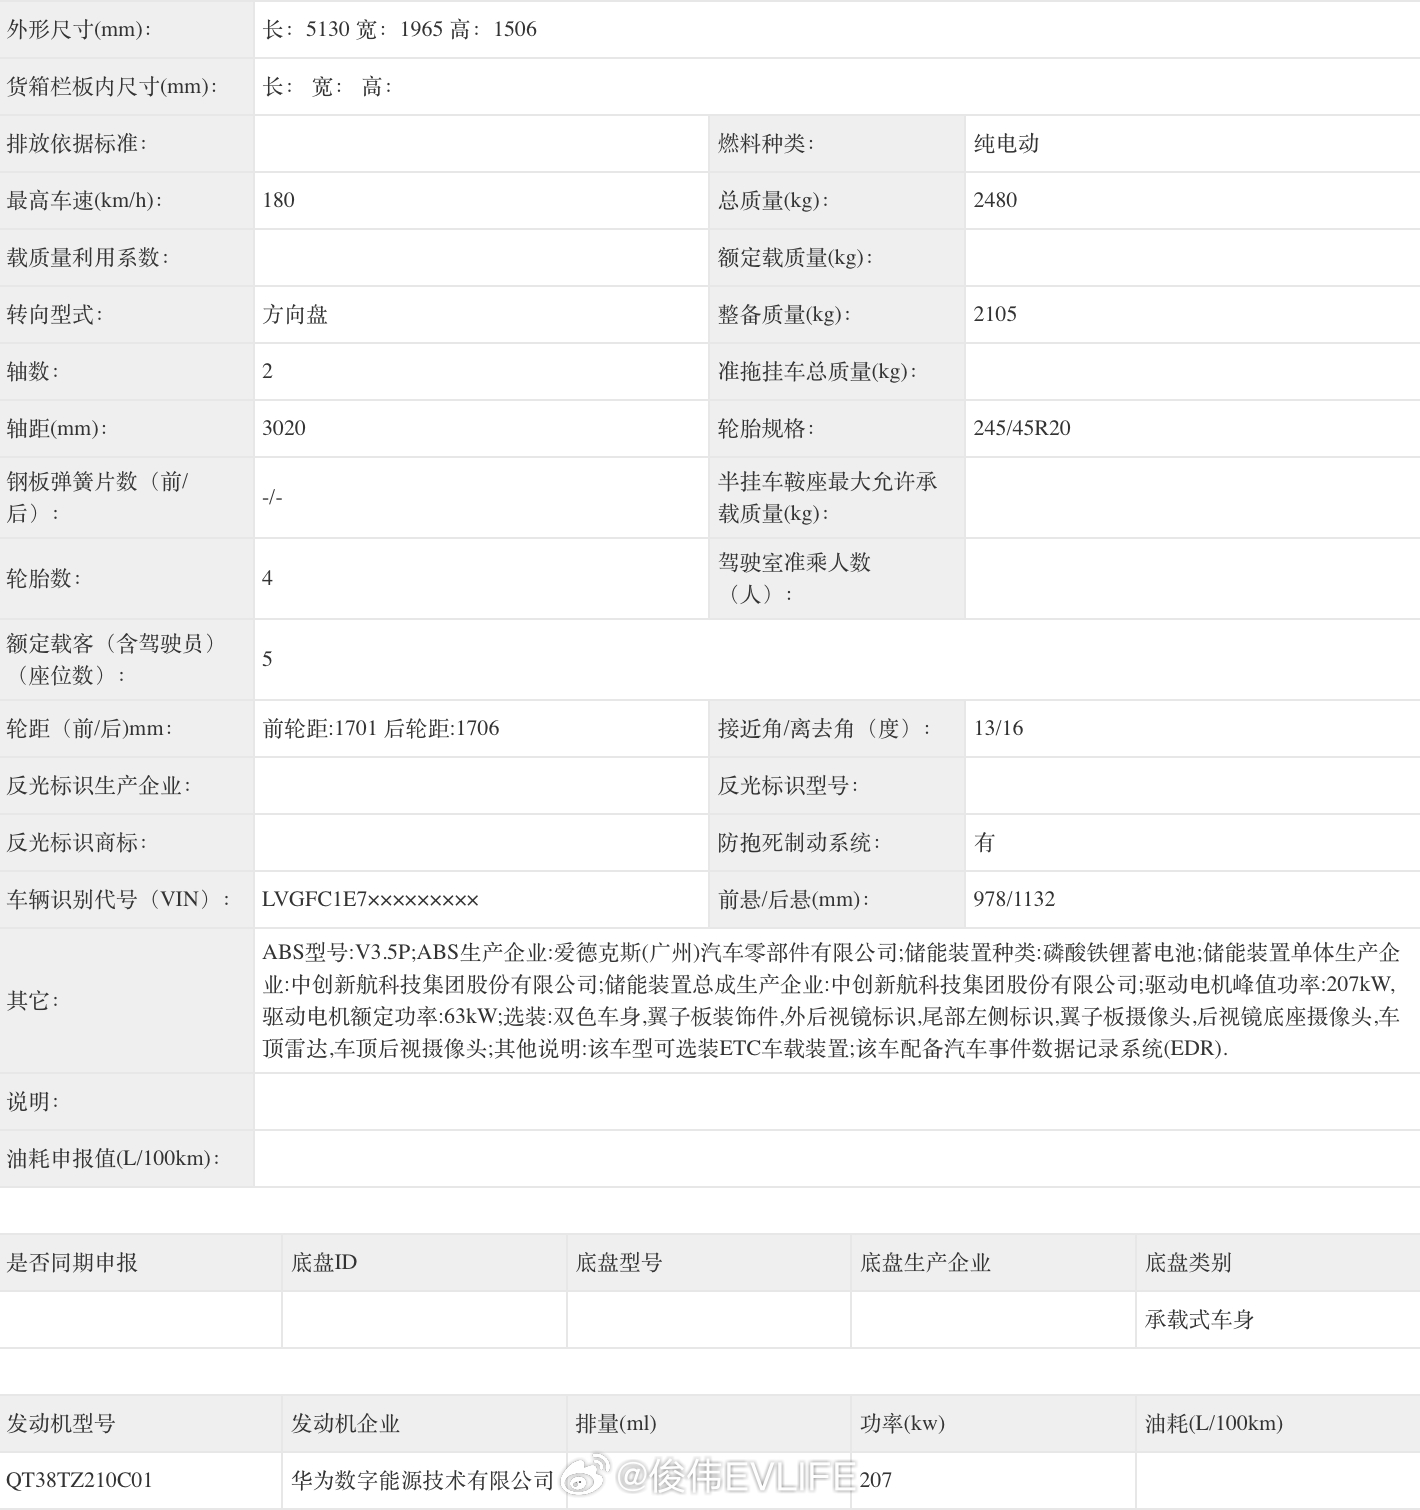Click the 前悬/后悬(mm) label
Image resolution: width=1420 pixels, height=1510 pixels.
[x=793, y=899]
